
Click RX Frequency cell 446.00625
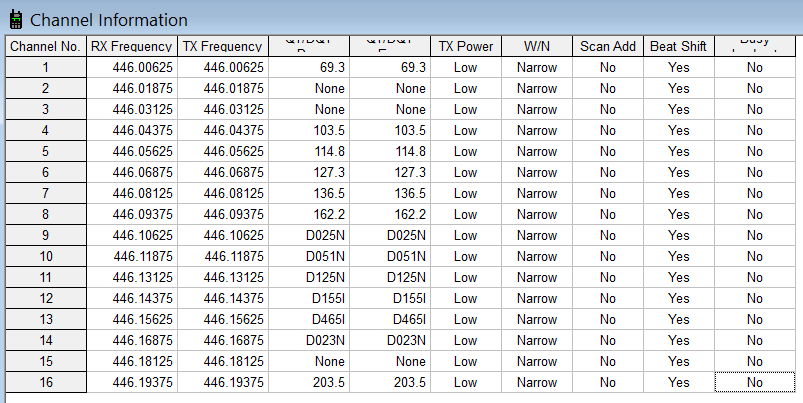pos(132,67)
